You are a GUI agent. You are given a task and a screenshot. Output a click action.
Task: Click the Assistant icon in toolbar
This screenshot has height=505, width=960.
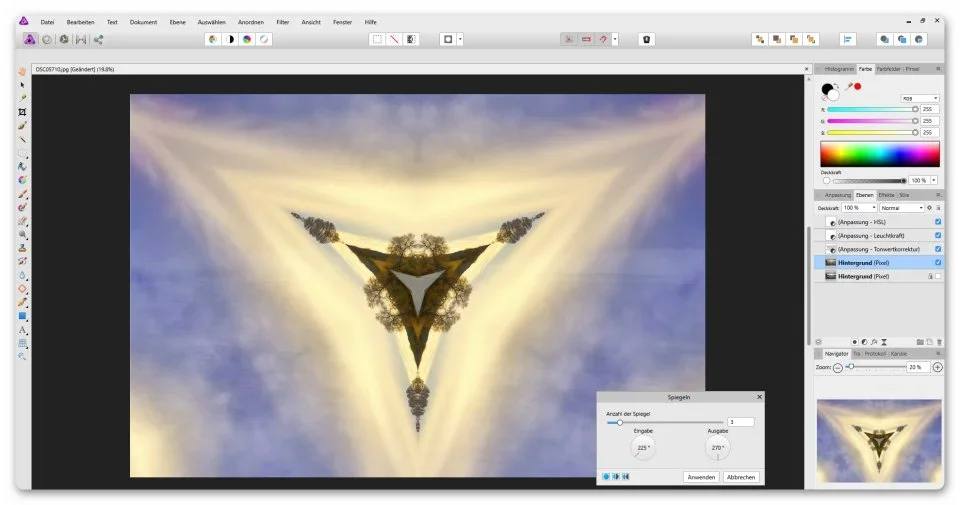point(647,39)
